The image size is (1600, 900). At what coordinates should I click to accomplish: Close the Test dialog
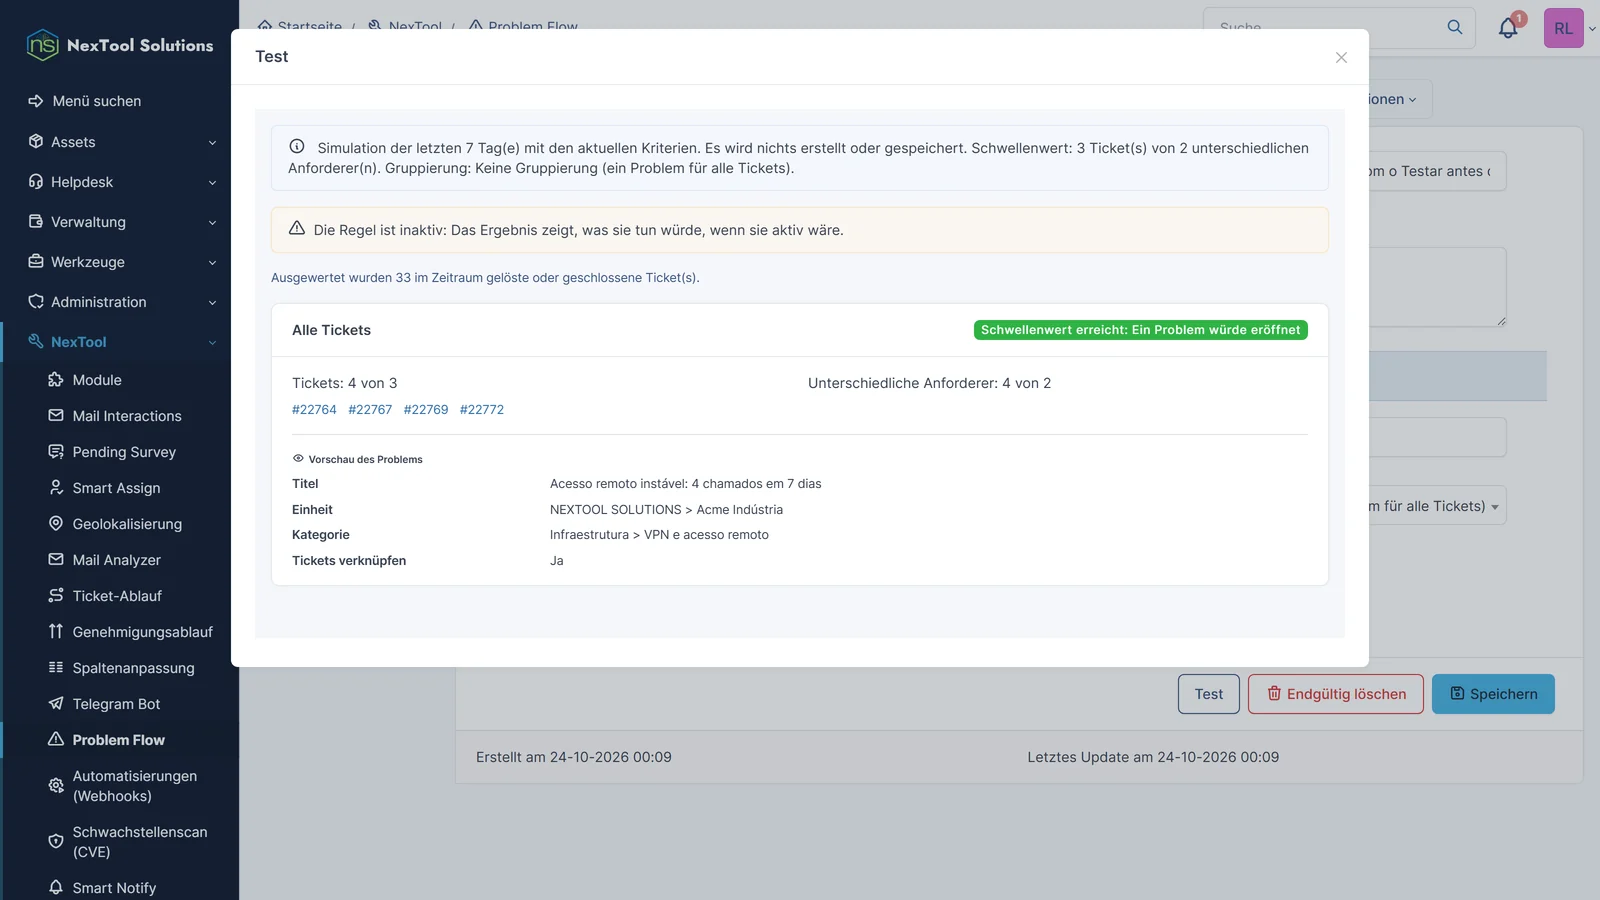click(1341, 57)
